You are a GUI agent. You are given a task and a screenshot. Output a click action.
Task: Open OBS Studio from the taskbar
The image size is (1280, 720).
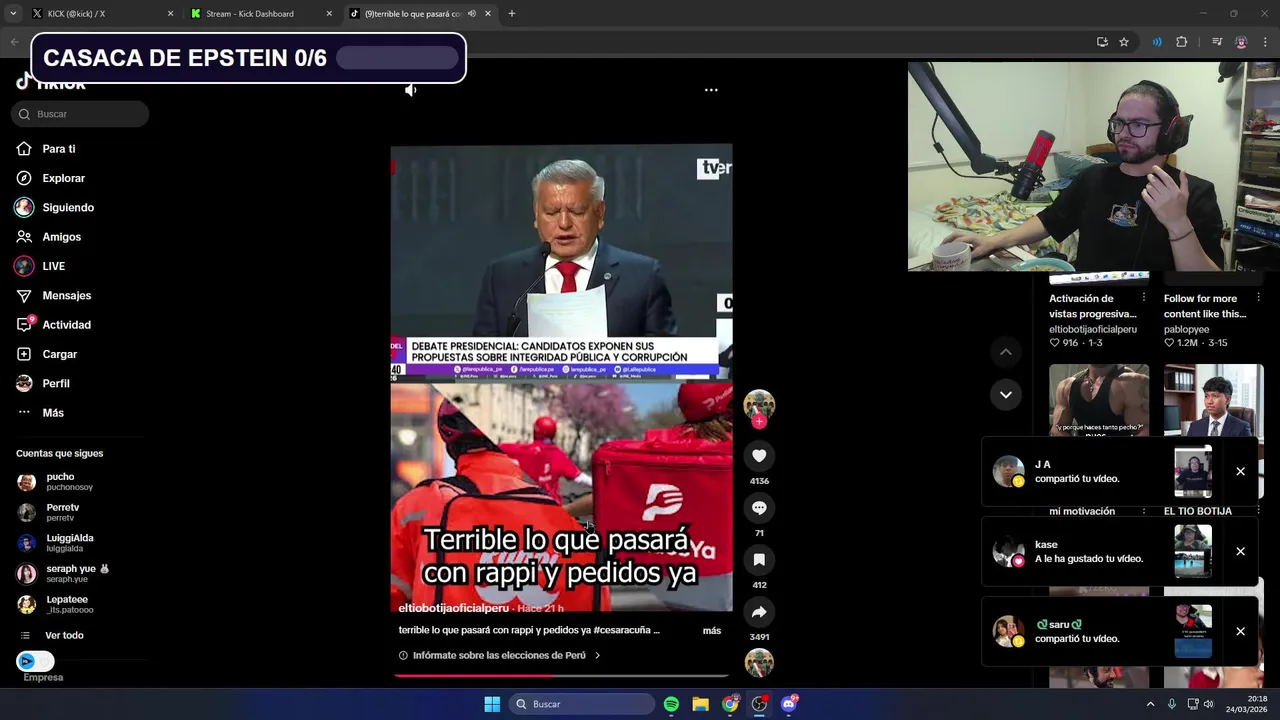[x=759, y=704]
